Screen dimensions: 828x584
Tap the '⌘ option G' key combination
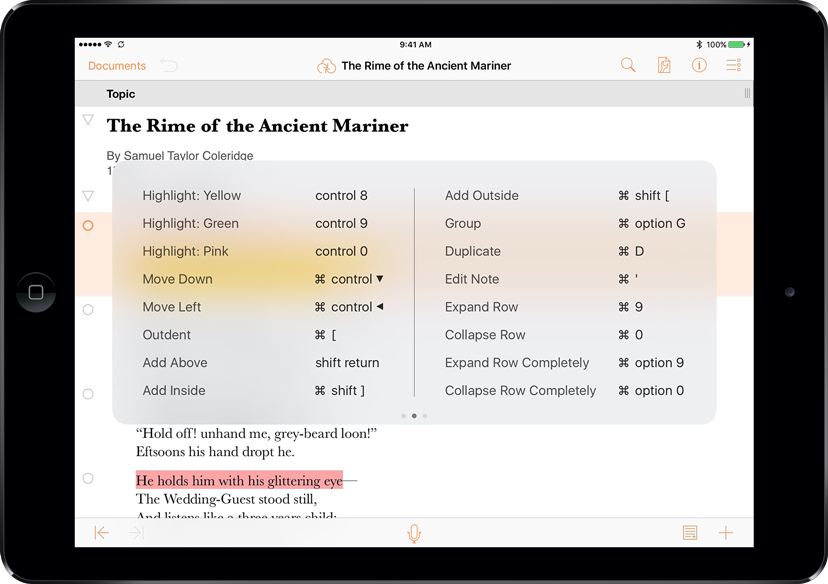click(652, 223)
